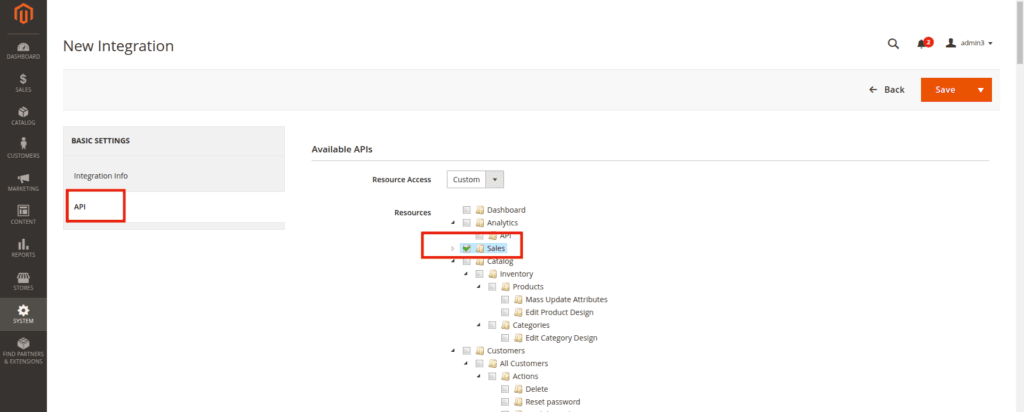Check the Customers resource checkbox
The width and height of the screenshot is (1024, 412).
pos(466,351)
